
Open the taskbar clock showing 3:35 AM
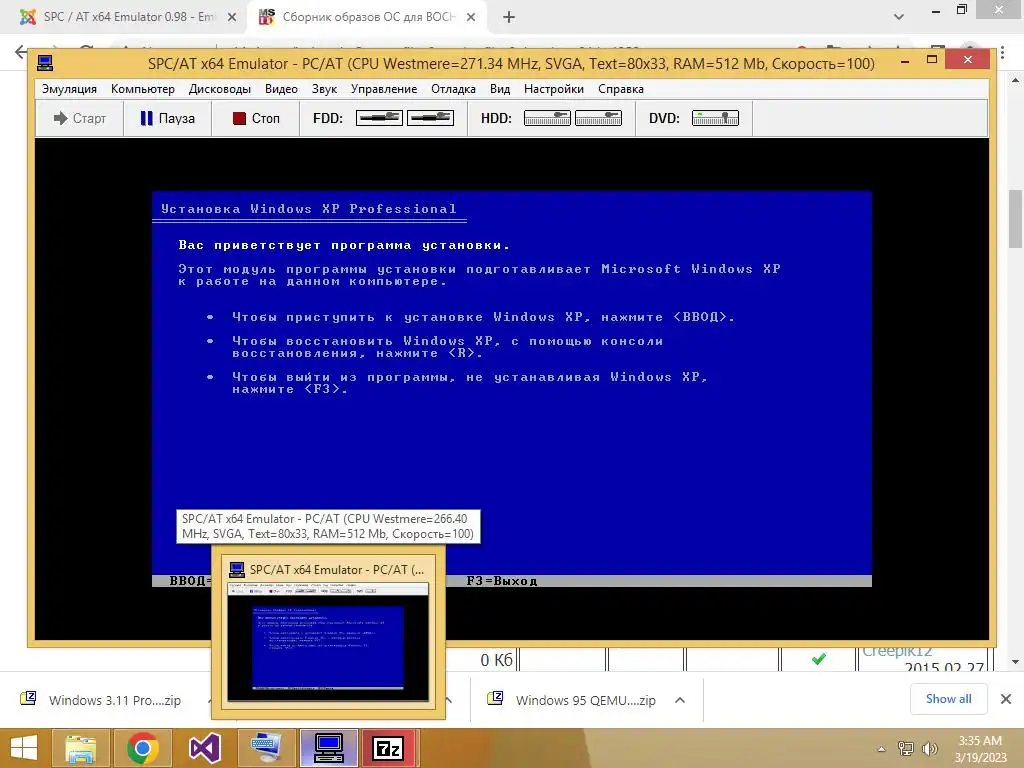pos(980,749)
